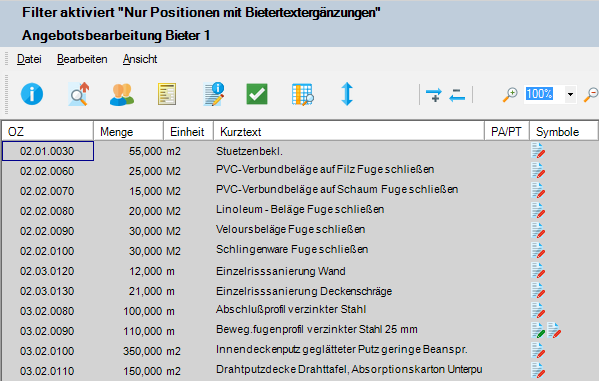This screenshot has width=599, height=381.
Task: Click the yellow document list icon
Action: 167,94
